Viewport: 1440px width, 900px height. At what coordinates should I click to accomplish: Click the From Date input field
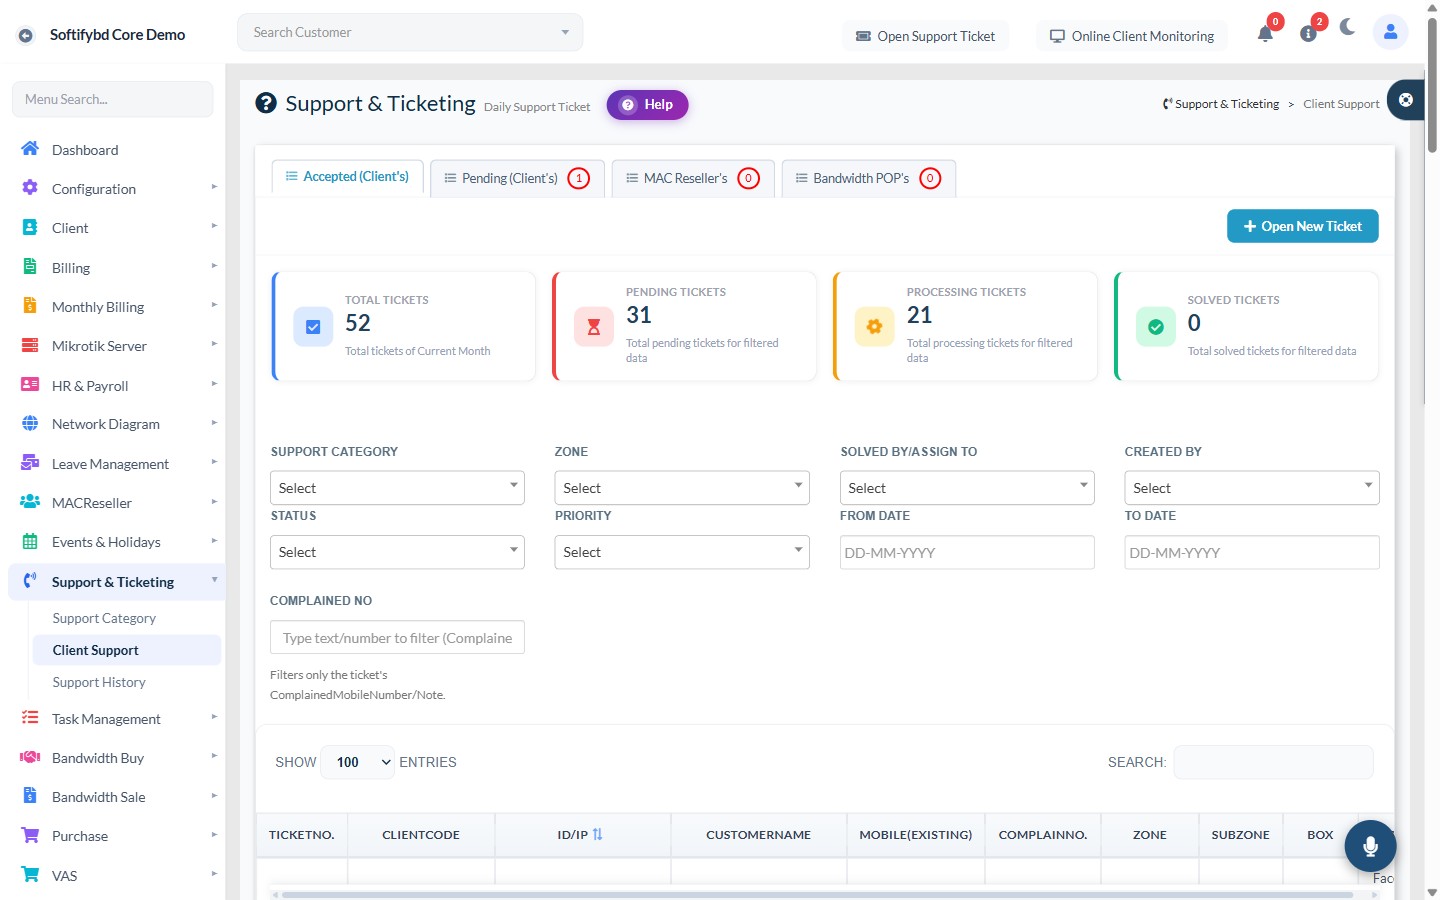[967, 552]
